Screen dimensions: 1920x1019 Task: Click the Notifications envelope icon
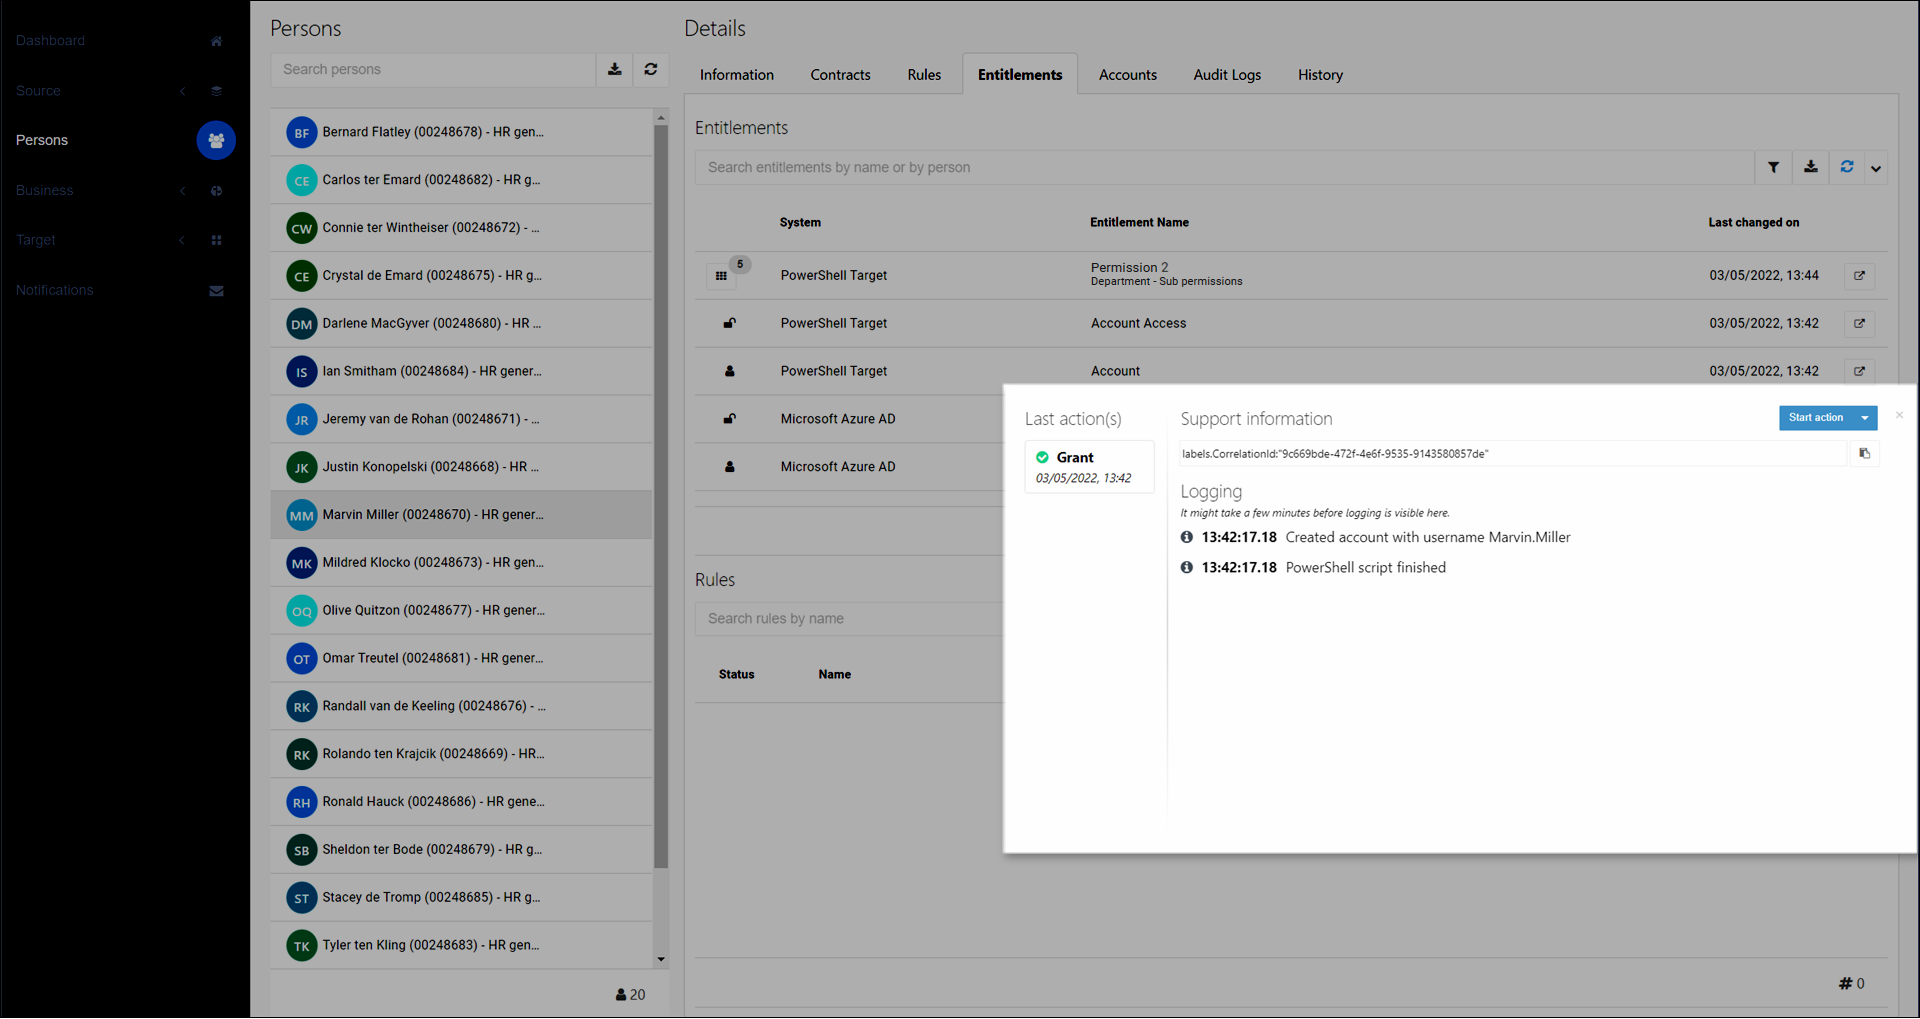point(216,291)
